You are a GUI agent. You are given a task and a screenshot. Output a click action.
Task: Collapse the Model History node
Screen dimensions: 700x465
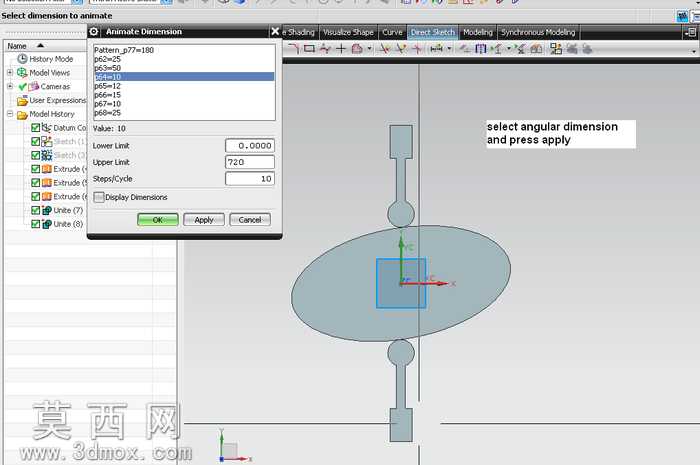10,114
